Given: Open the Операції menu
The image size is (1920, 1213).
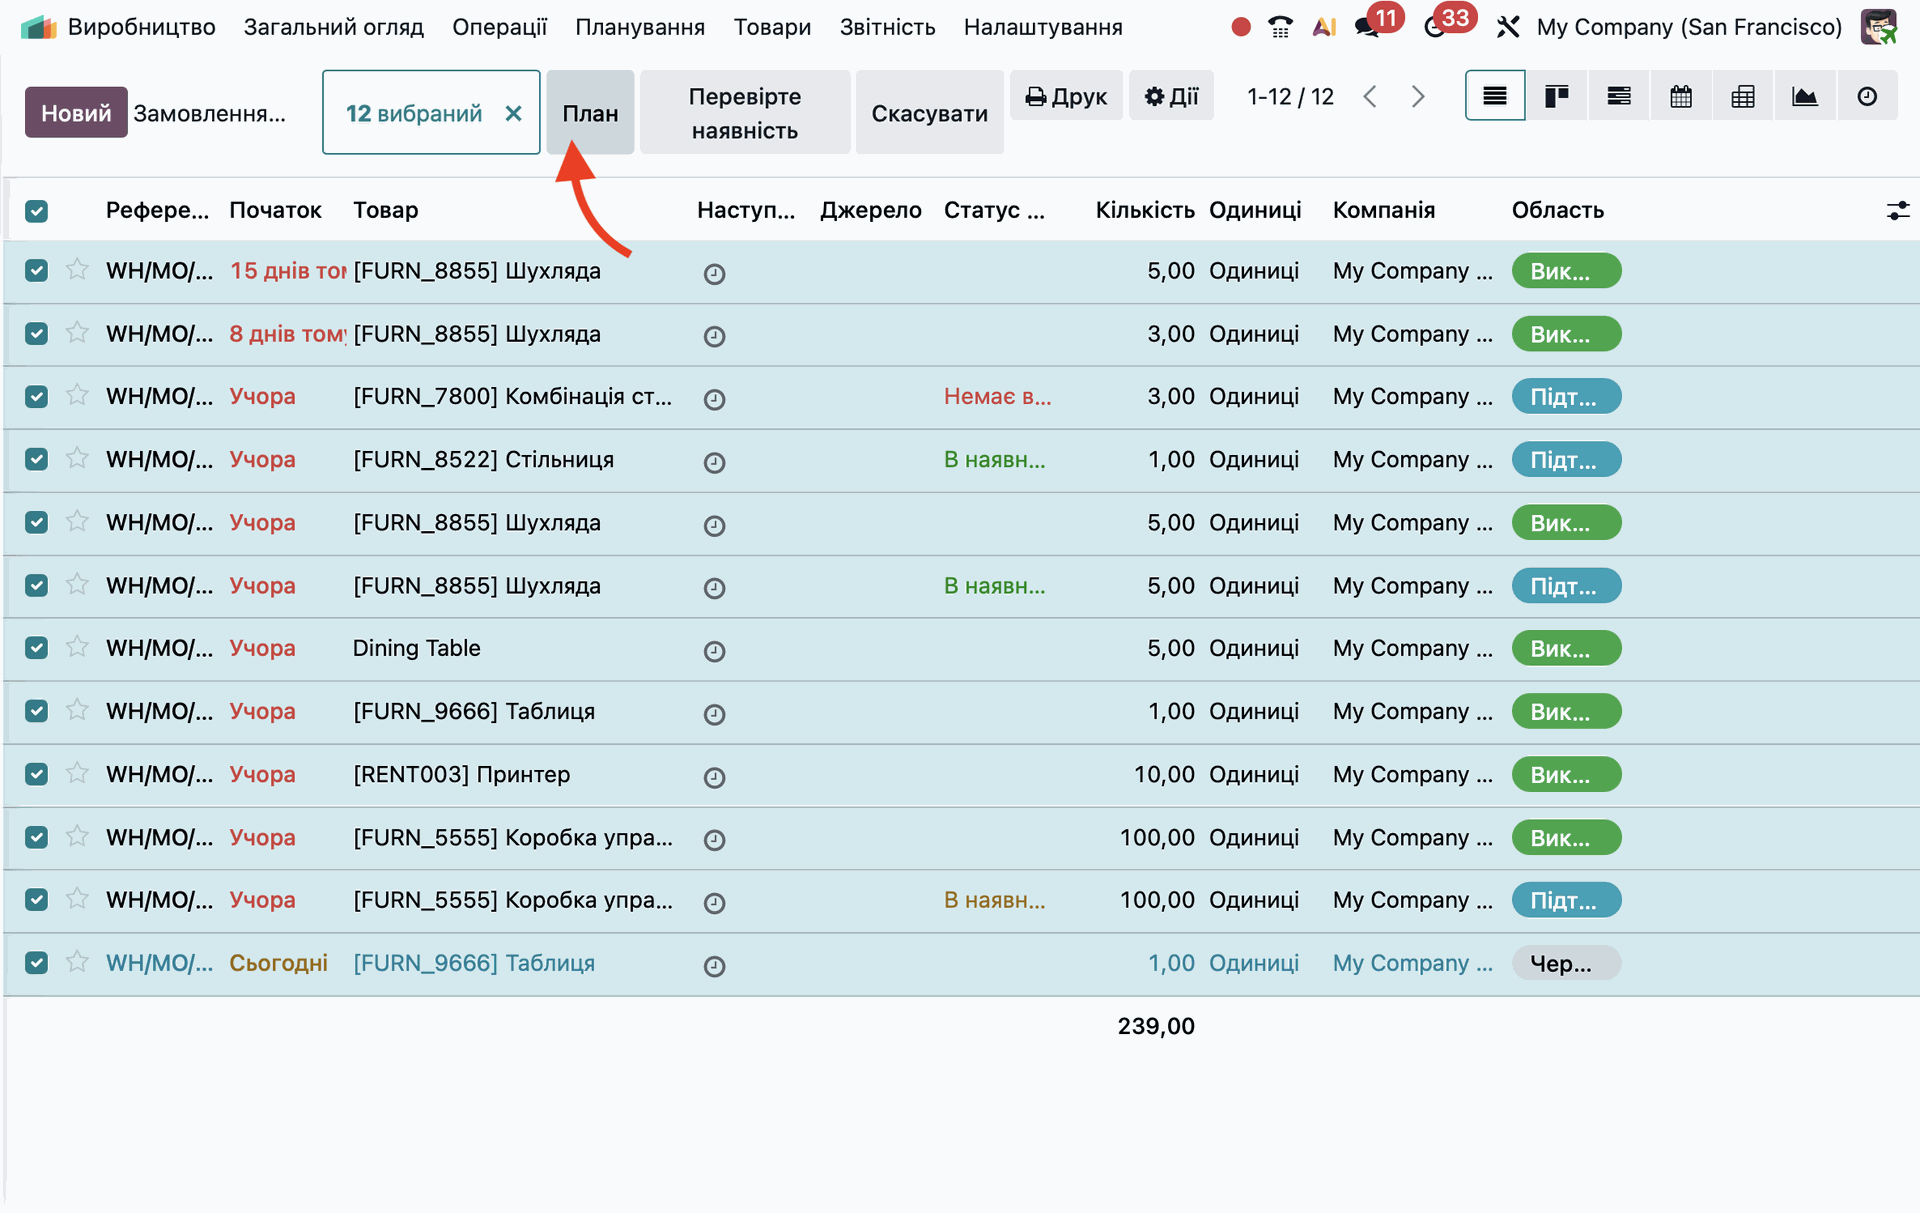Looking at the screenshot, I should pyautogui.click(x=499, y=27).
